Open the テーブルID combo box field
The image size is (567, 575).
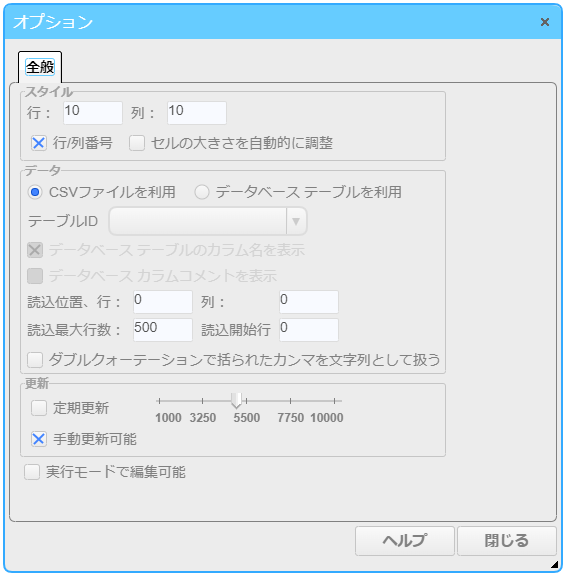208,221
